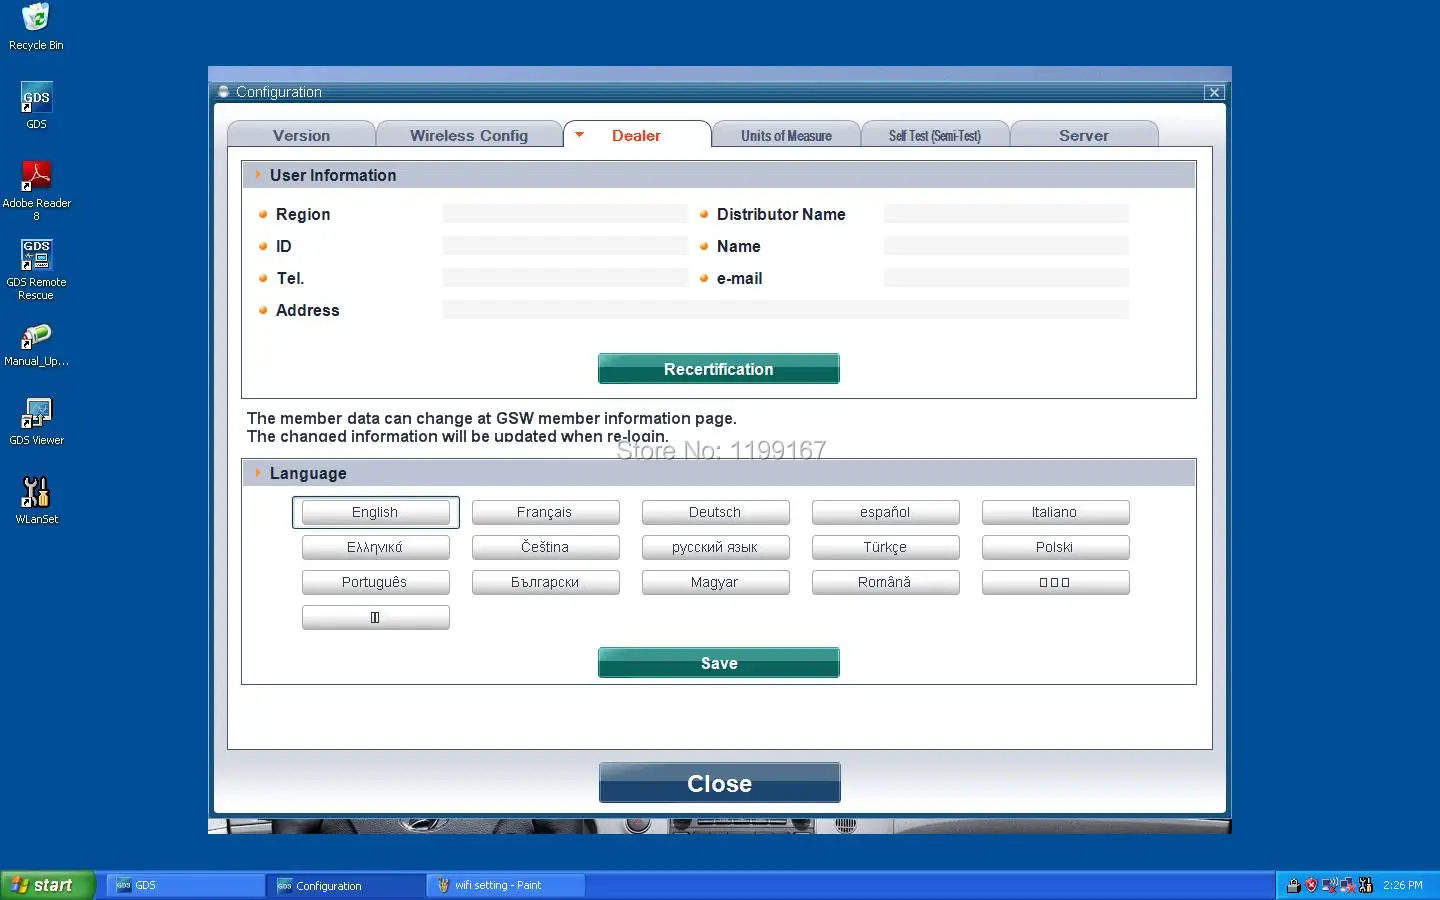The width and height of the screenshot is (1440, 900).
Task: Switch to the Wireless Config tab
Action: (x=469, y=135)
